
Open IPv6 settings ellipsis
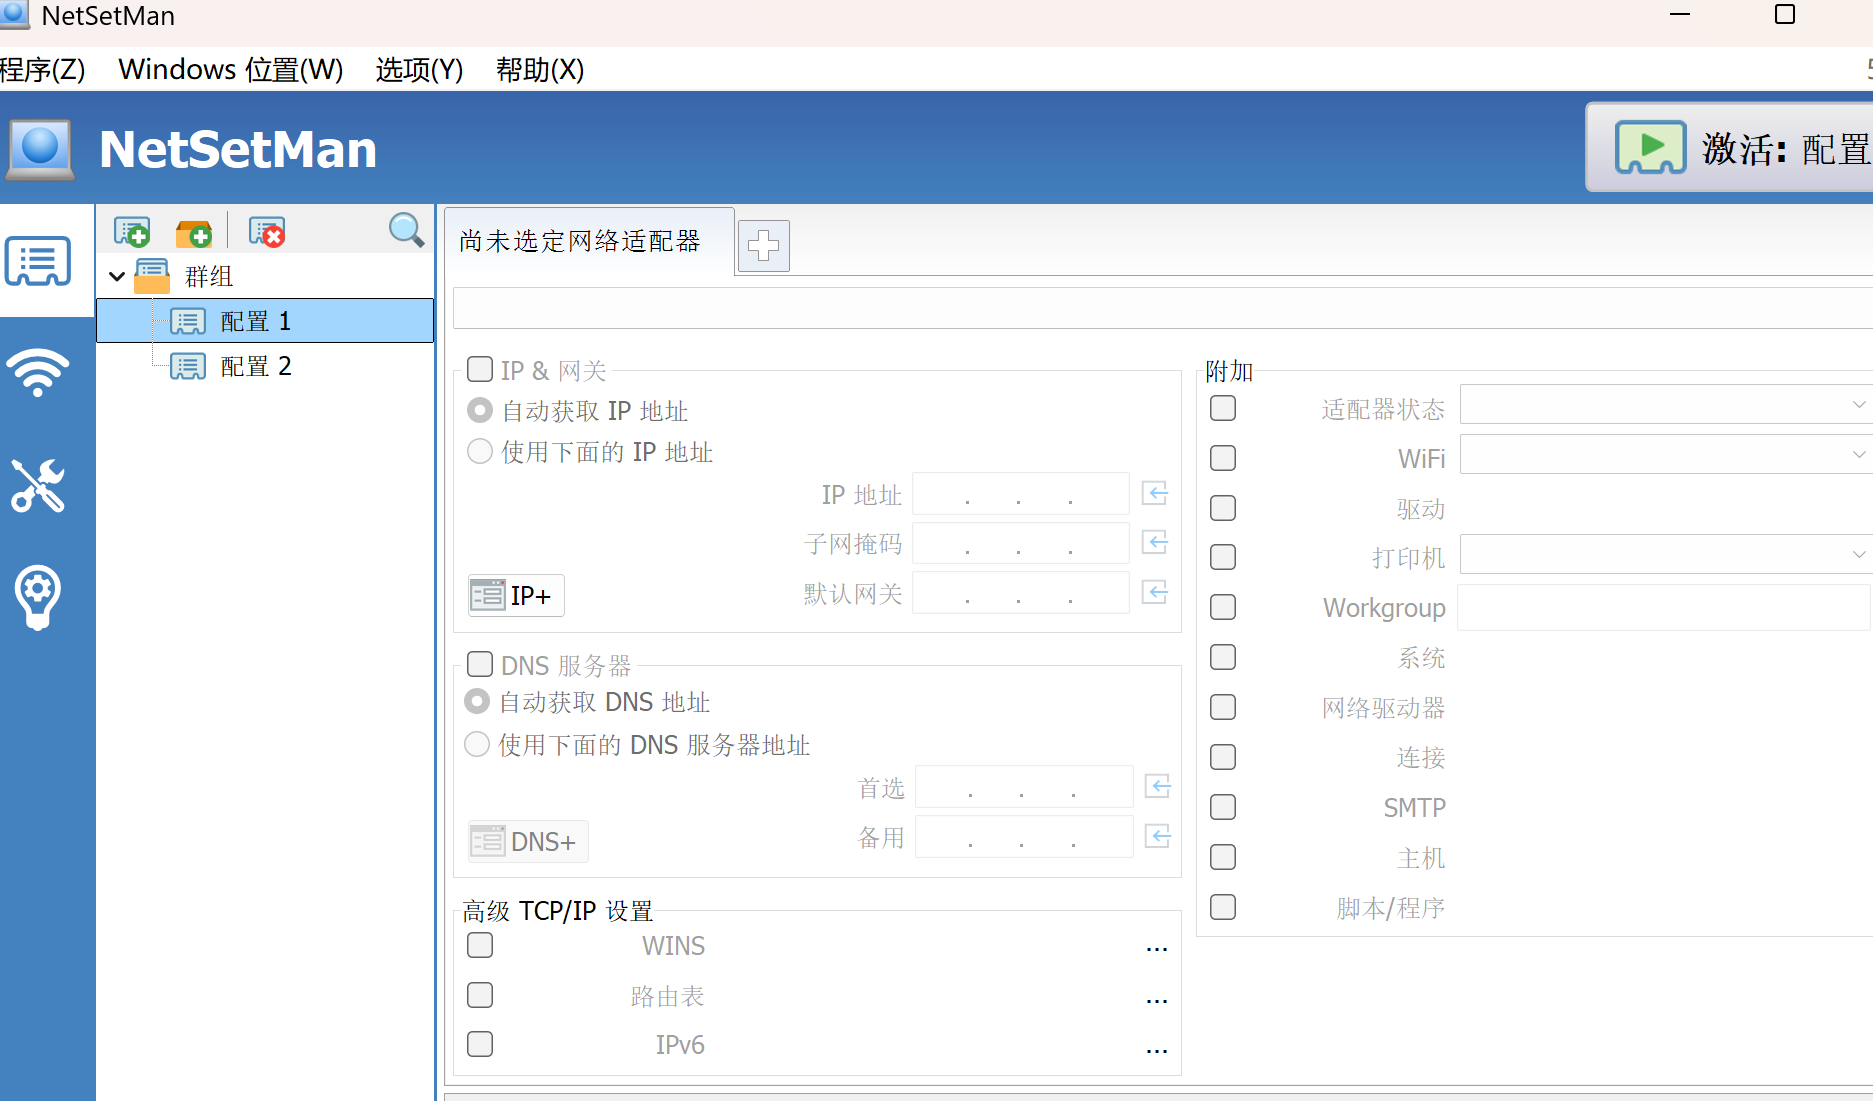1157,1049
